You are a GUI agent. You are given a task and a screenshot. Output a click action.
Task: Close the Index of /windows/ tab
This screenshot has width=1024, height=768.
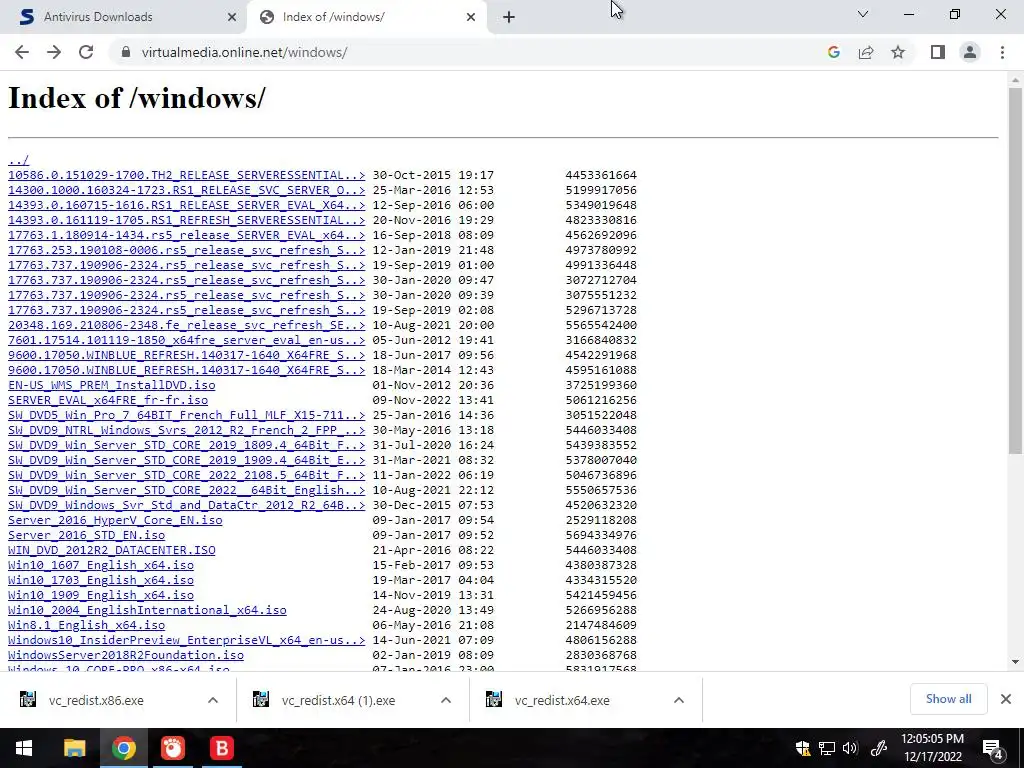click(x=471, y=17)
